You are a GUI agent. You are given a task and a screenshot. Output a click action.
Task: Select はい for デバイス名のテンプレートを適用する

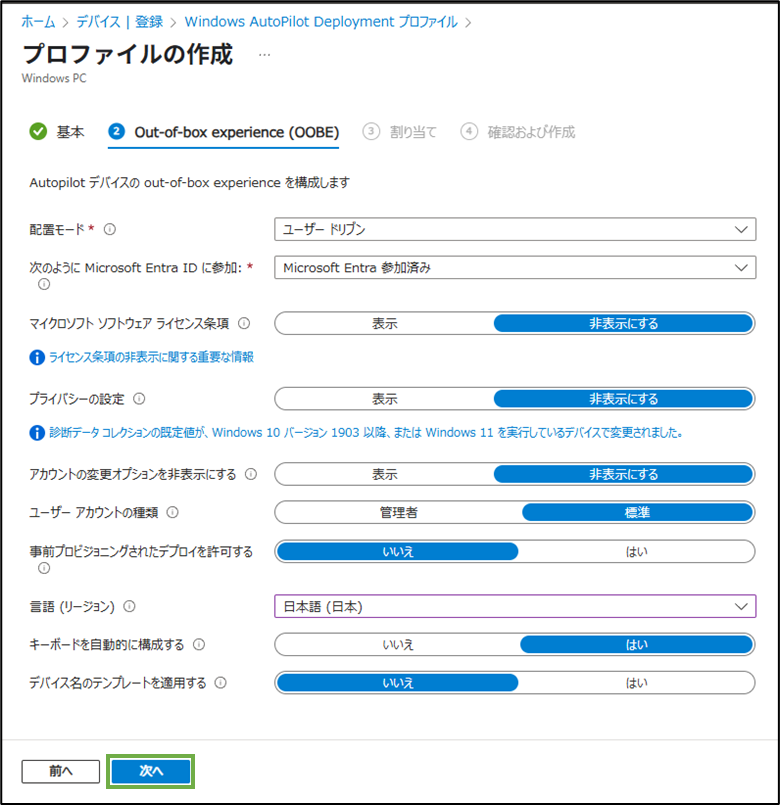(636, 683)
